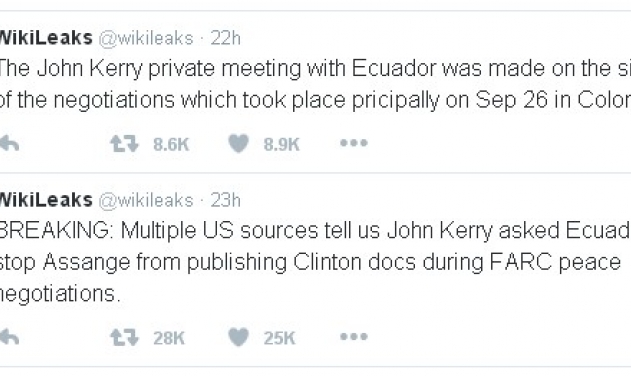Open more options on the 23h tweet

pyautogui.click(x=354, y=337)
